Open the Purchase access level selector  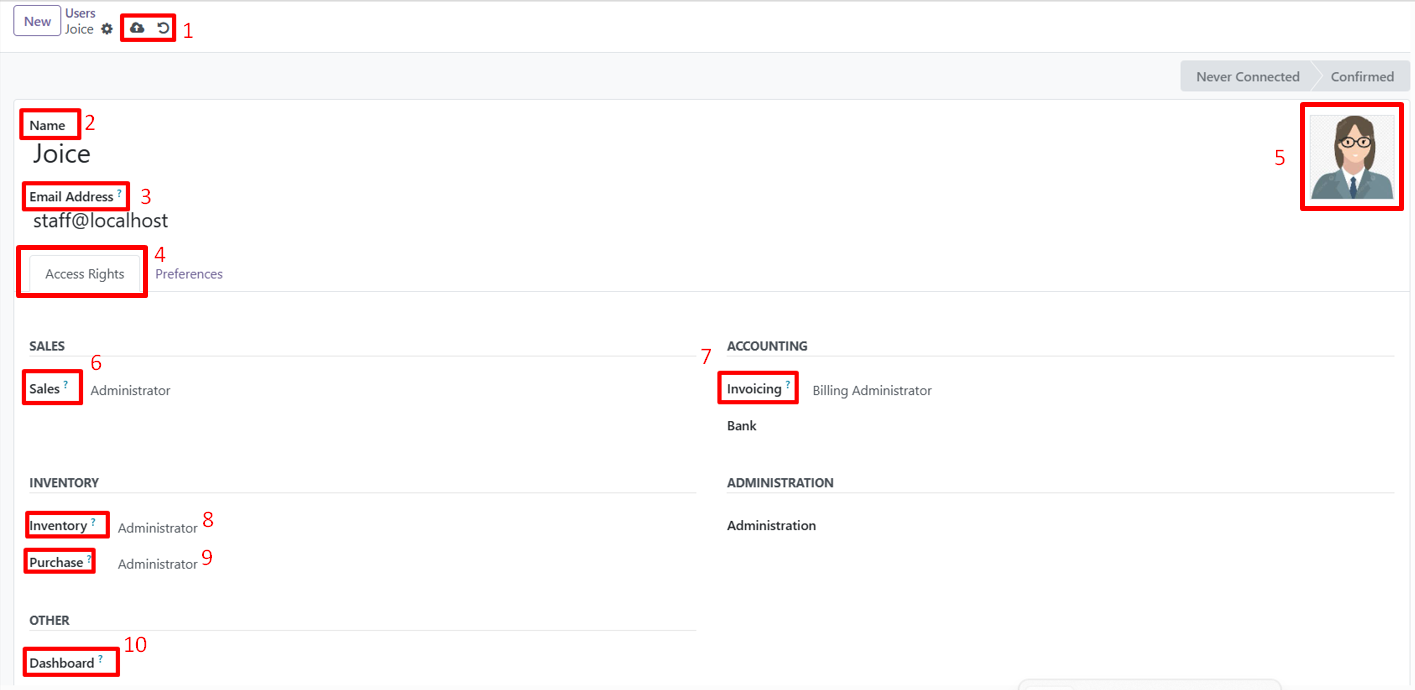pyautogui.click(x=157, y=563)
